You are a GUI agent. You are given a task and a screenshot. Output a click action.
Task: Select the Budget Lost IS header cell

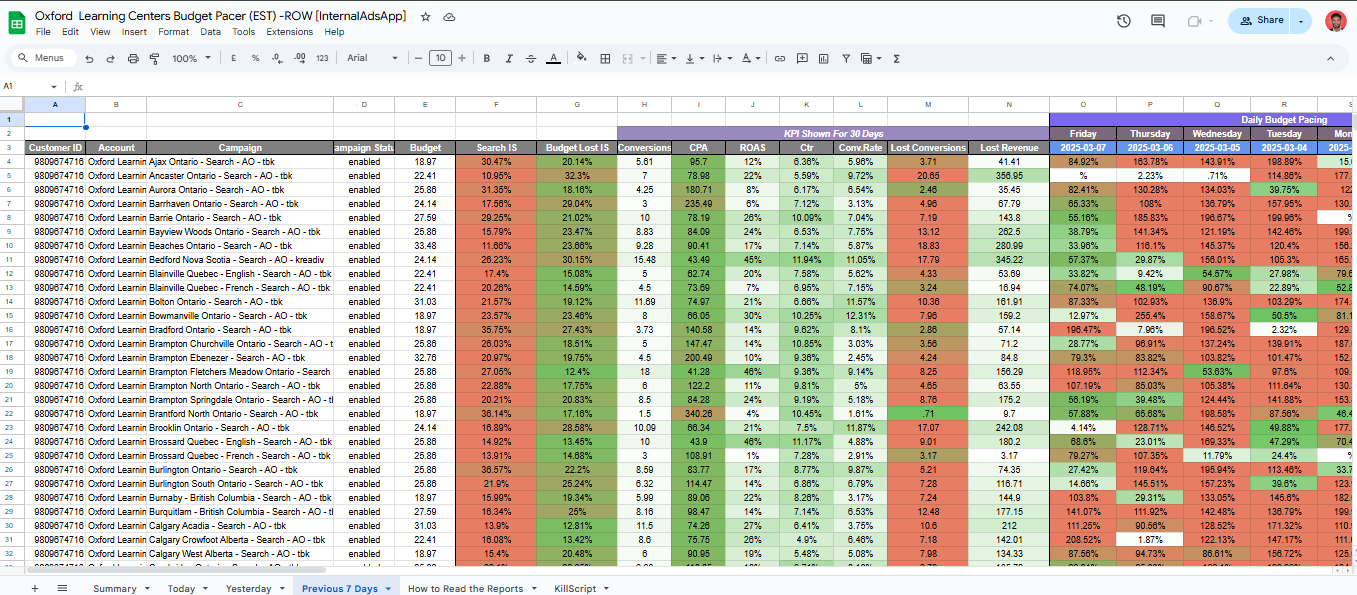pyautogui.click(x=577, y=148)
